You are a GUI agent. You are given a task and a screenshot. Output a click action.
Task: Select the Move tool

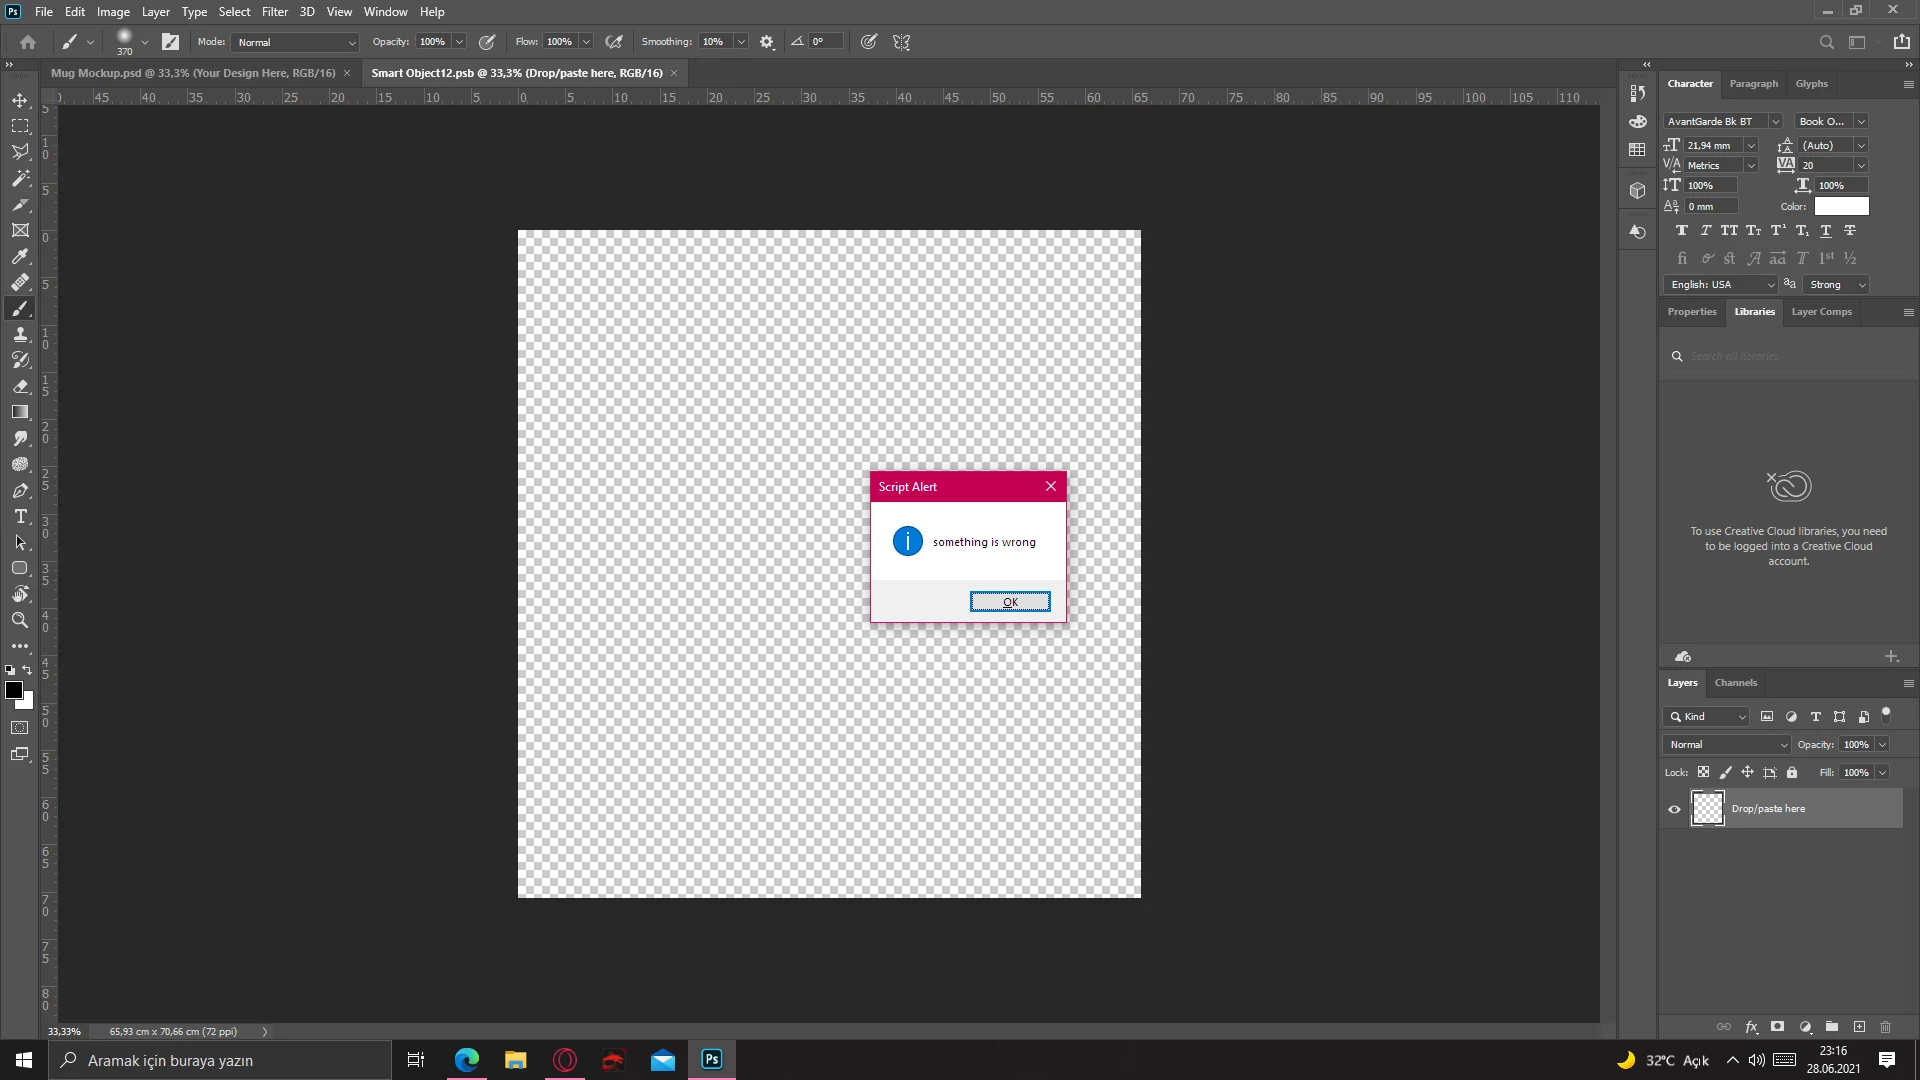tap(20, 100)
